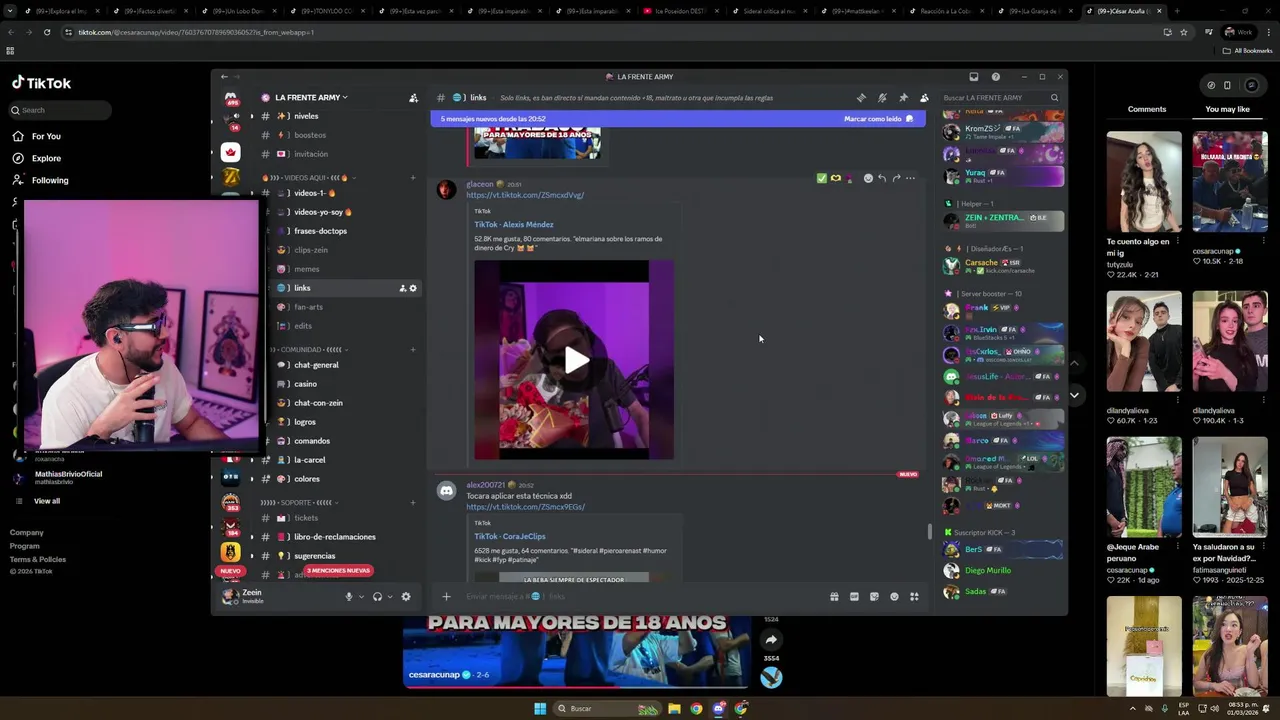Open headphone output options arrow
The width and height of the screenshot is (1280, 720).
coord(390,597)
